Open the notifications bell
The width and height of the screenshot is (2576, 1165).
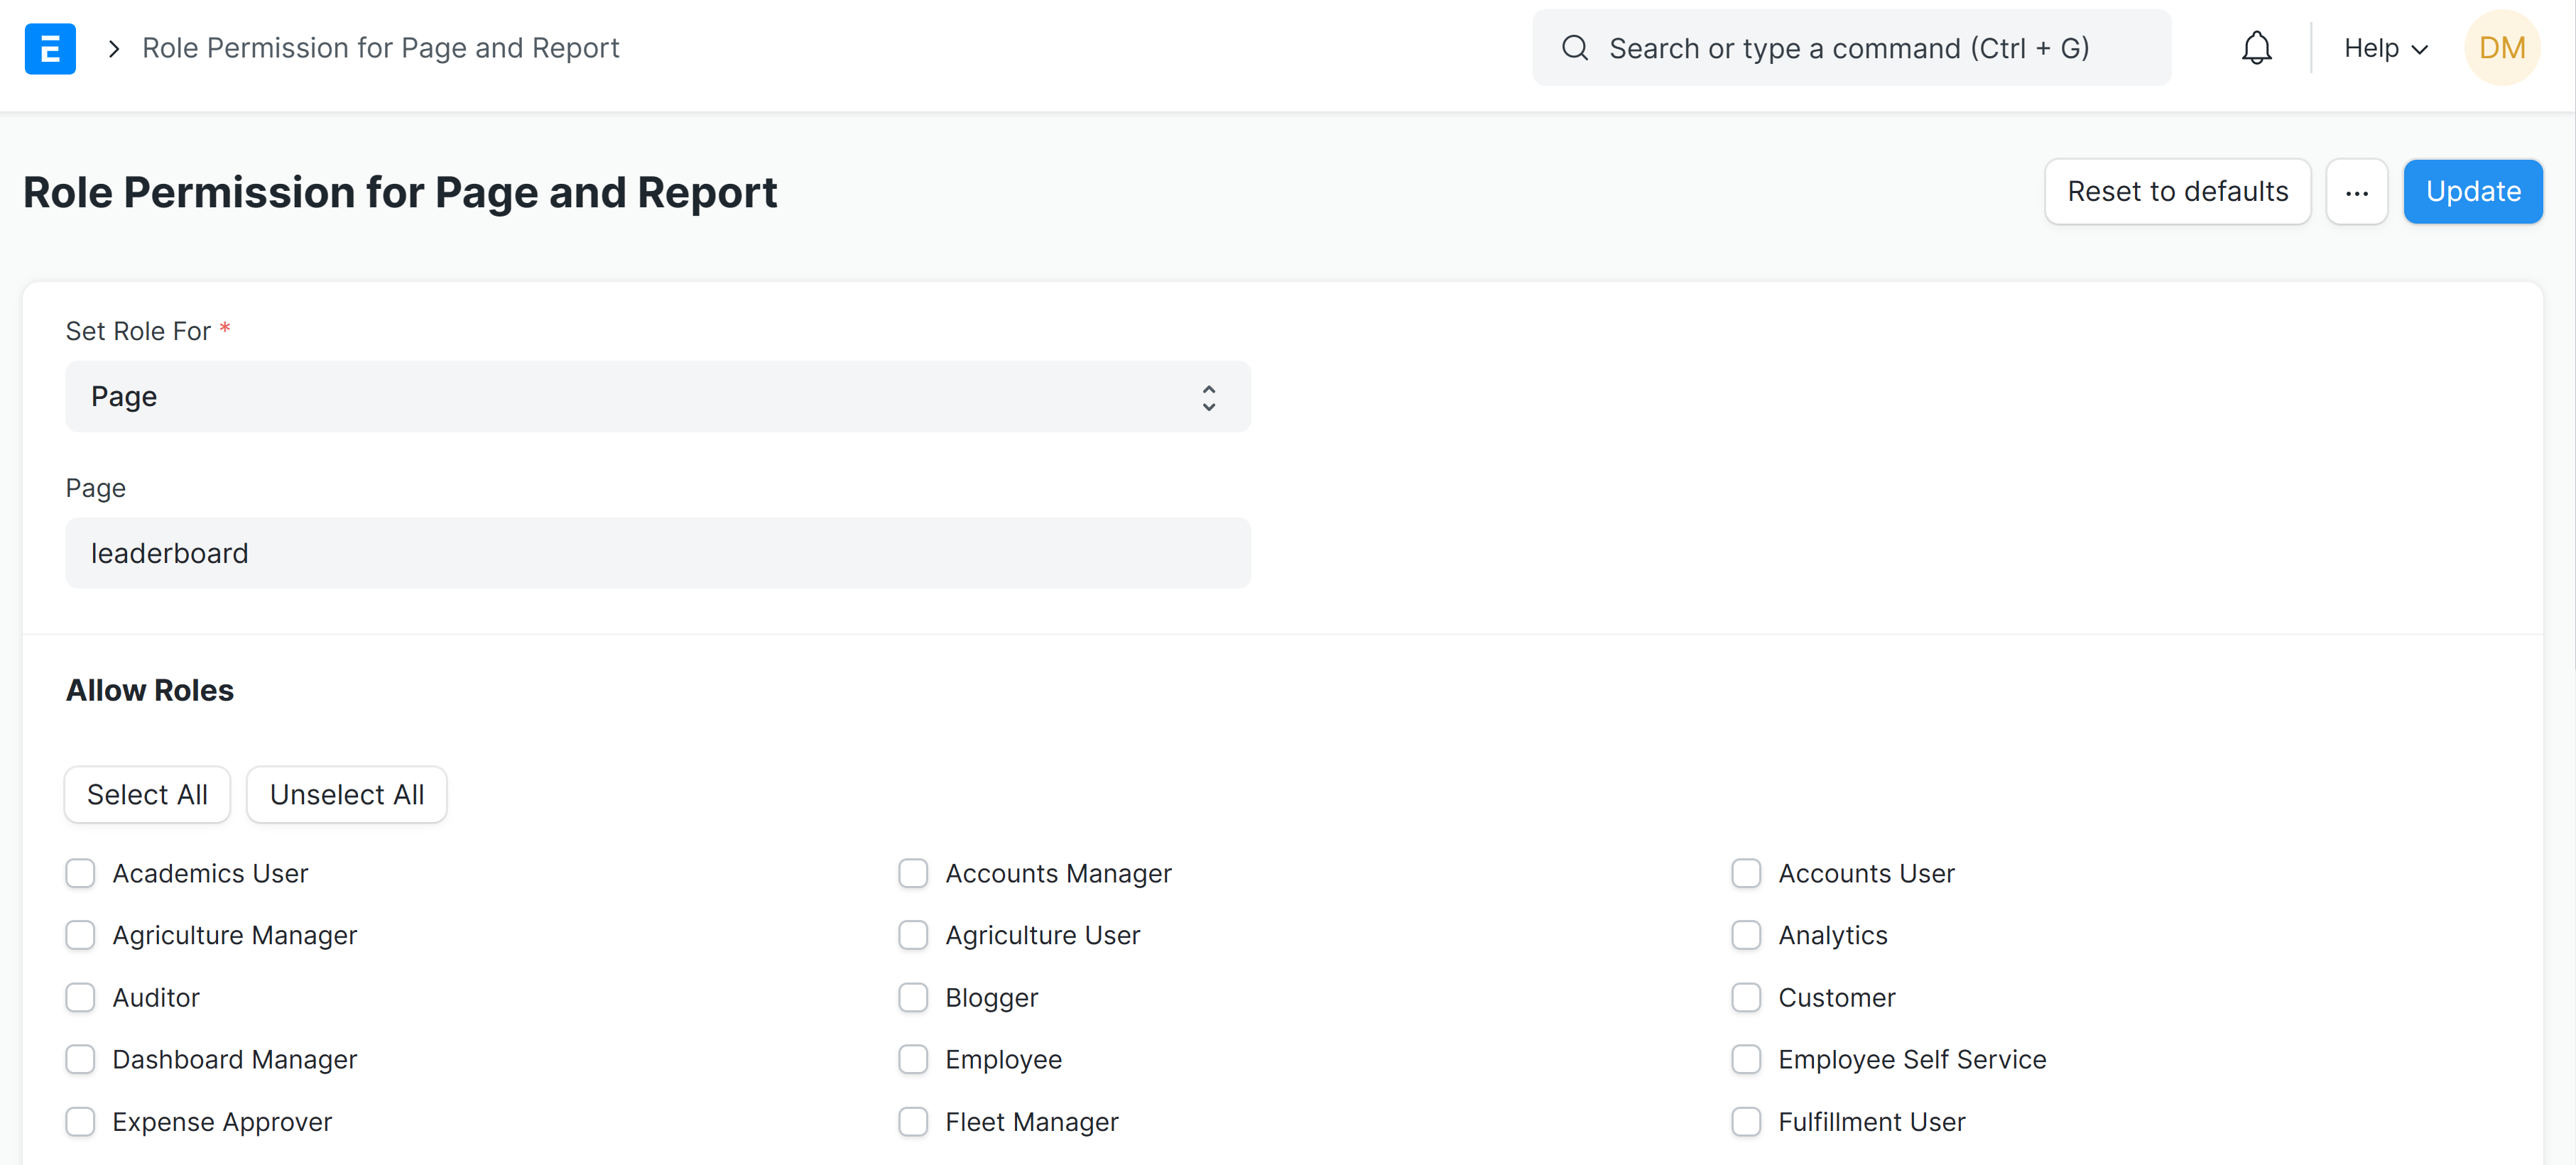2256,48
